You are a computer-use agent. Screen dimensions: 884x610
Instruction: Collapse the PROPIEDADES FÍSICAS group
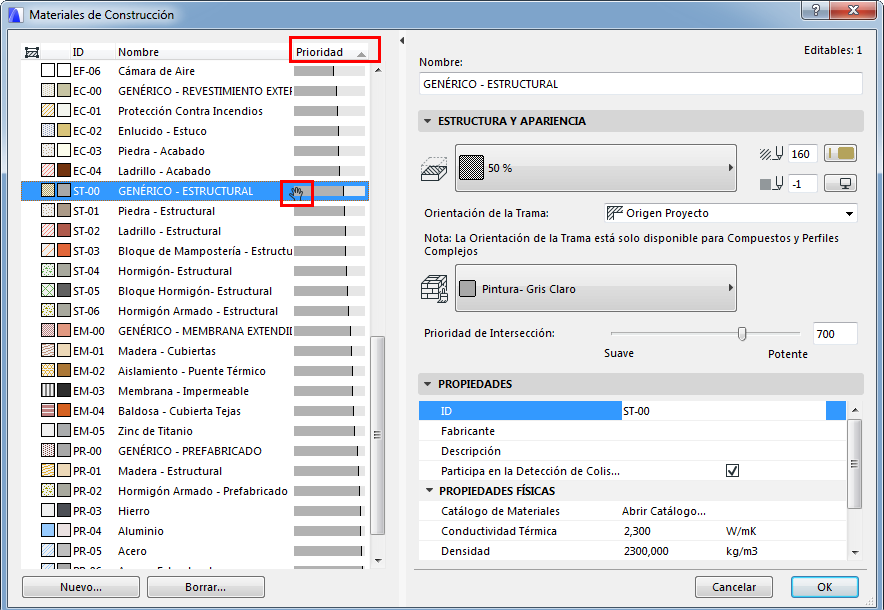point(429,490)
